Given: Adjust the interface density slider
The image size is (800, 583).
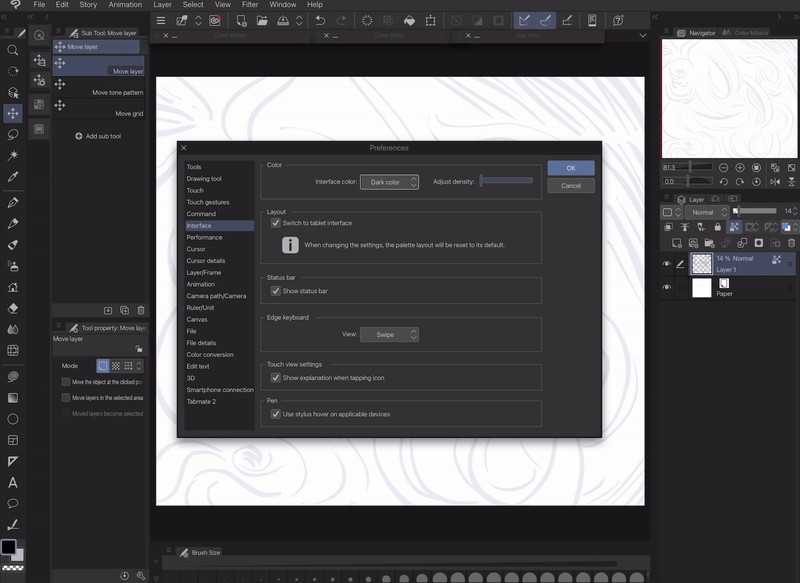Looking at the screenshot, I should pos(506,181).
